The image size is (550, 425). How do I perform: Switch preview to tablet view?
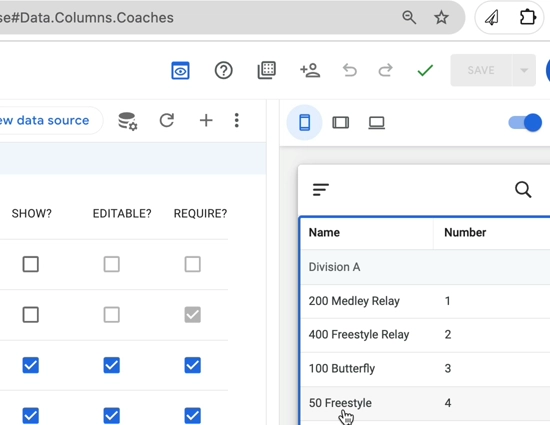pyautogui.click(x=341, y=123)
